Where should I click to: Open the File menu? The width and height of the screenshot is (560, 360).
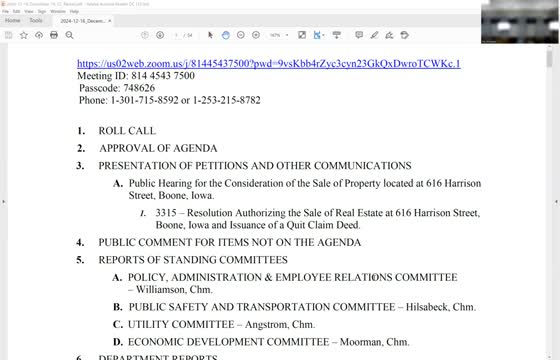5,11
